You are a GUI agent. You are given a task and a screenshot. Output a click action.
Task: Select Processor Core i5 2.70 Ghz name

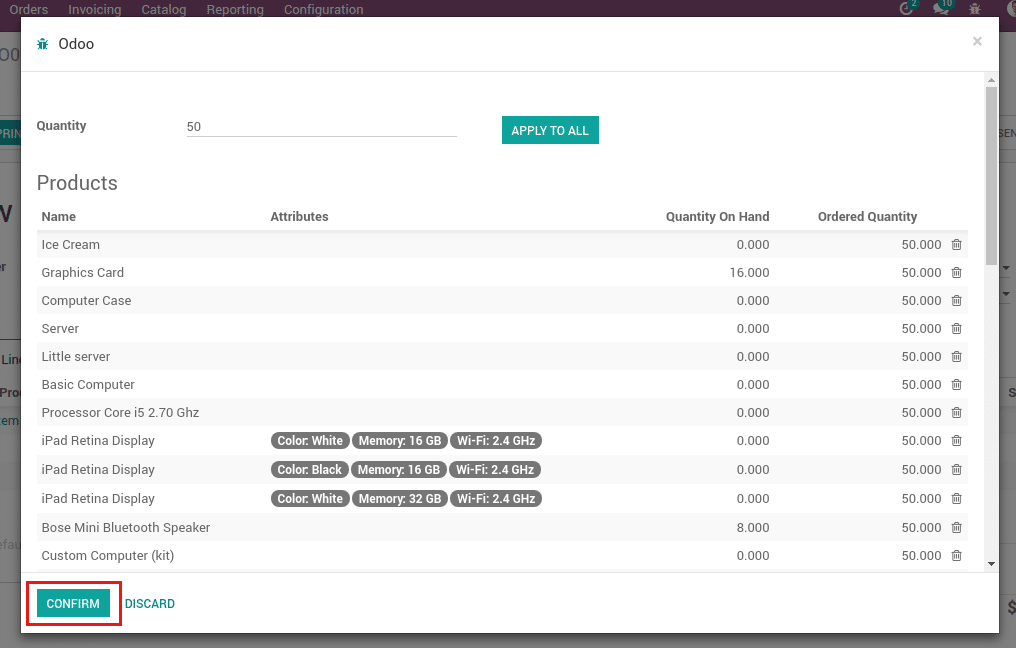[120, 412]
